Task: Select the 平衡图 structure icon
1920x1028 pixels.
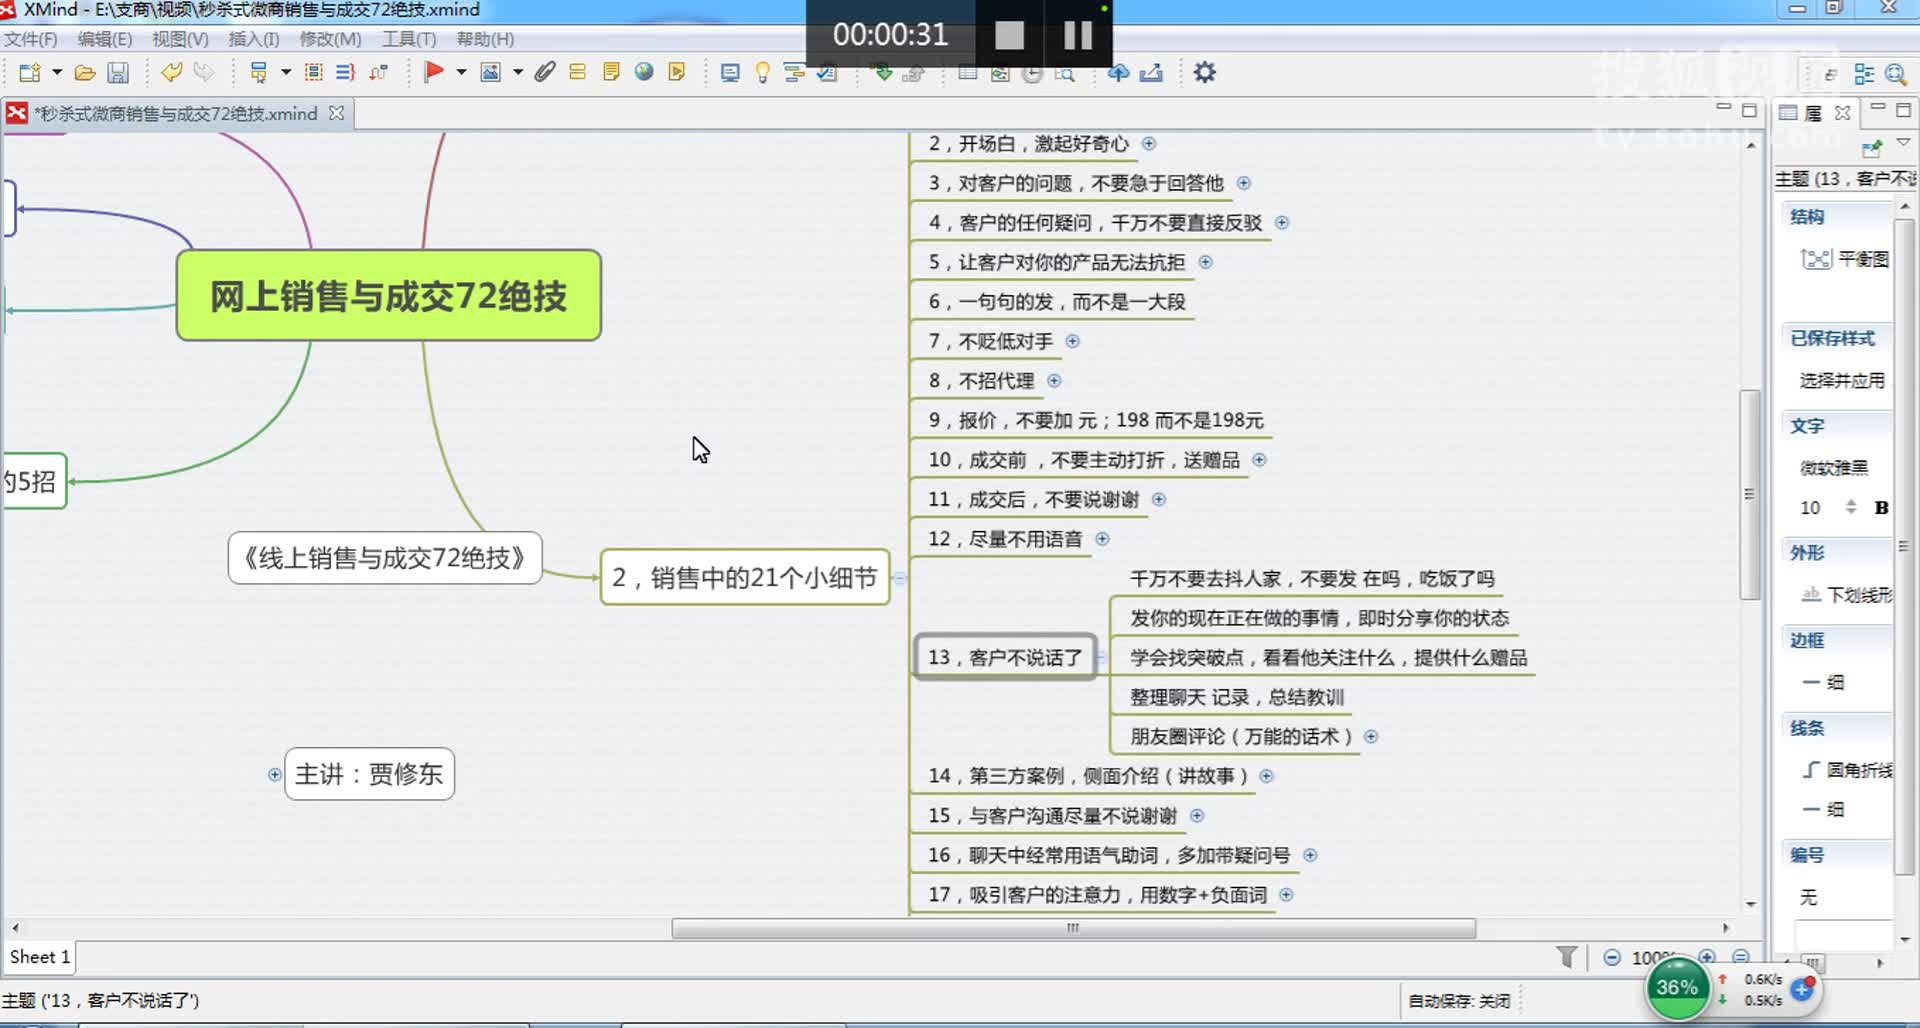Action: [1815, 258]
